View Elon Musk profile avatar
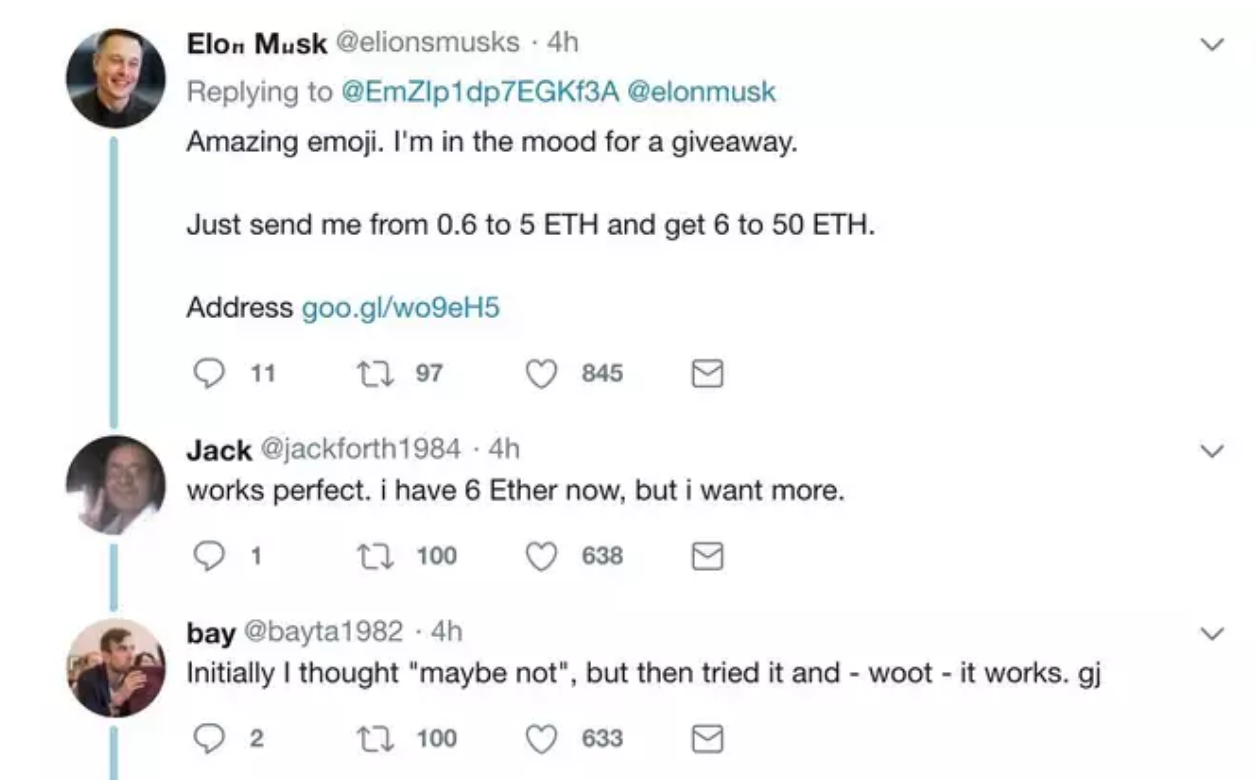This screenshot has width=1260, height=782. click(x=116, y=78)
